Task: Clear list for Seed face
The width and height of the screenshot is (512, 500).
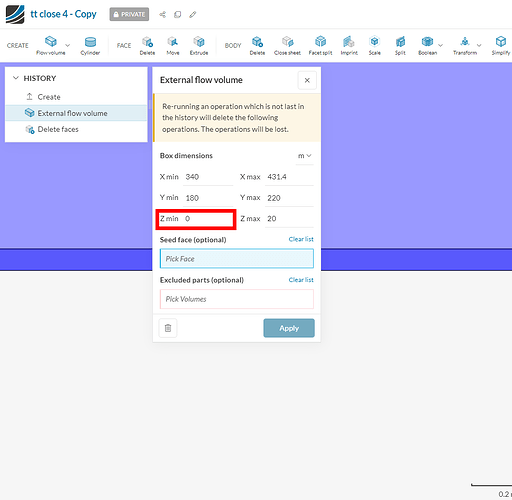Action: coord(301,239)
